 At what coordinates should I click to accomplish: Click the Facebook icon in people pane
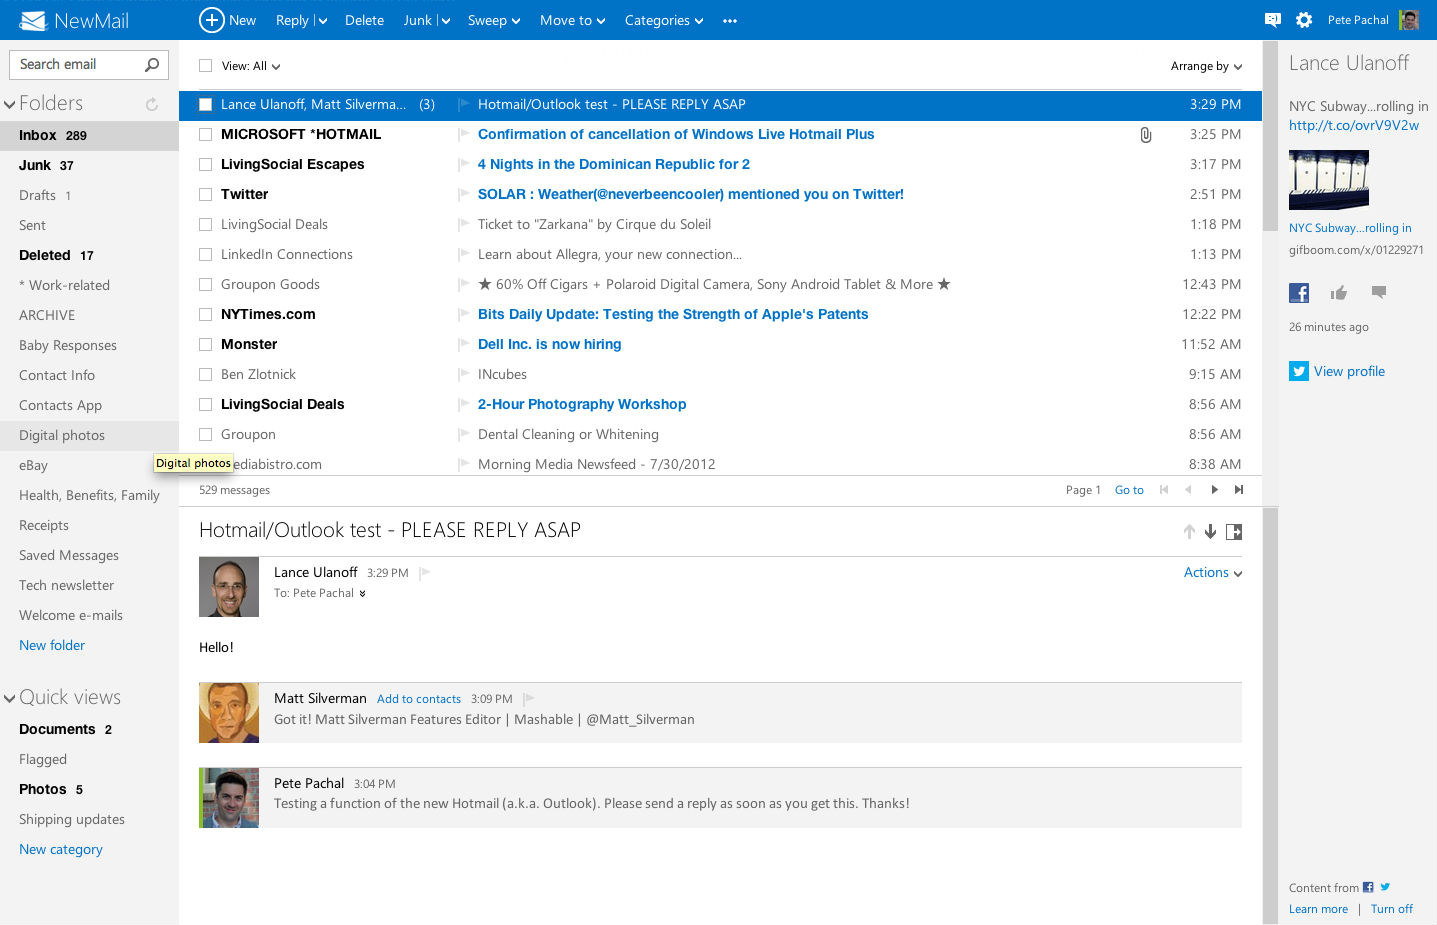1299,293
